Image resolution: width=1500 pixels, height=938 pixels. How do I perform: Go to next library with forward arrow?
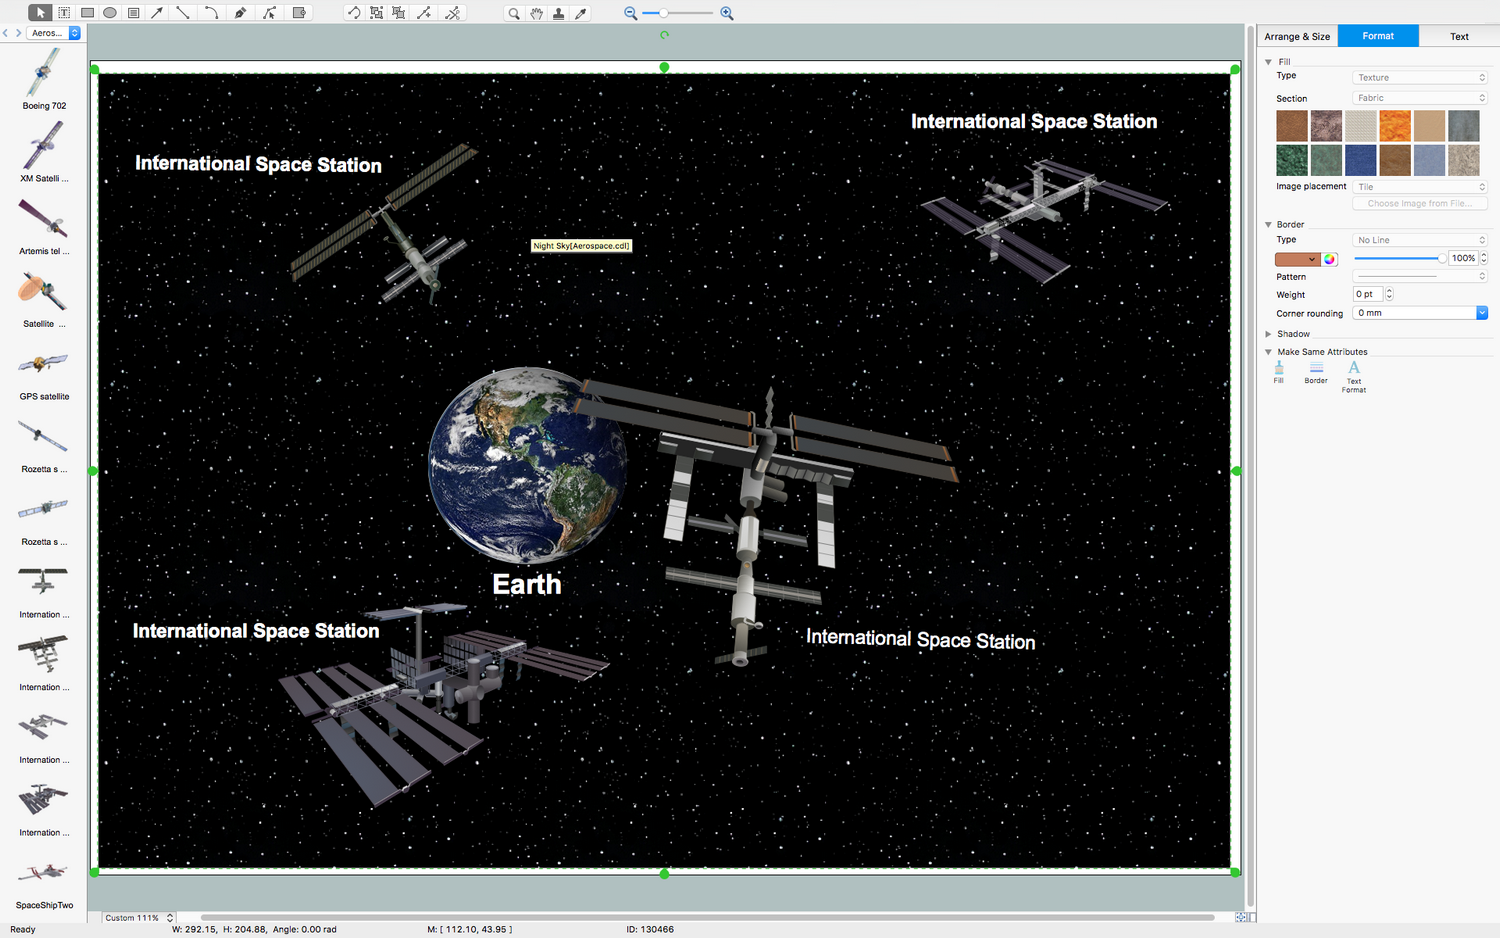(x=18, y=33)
